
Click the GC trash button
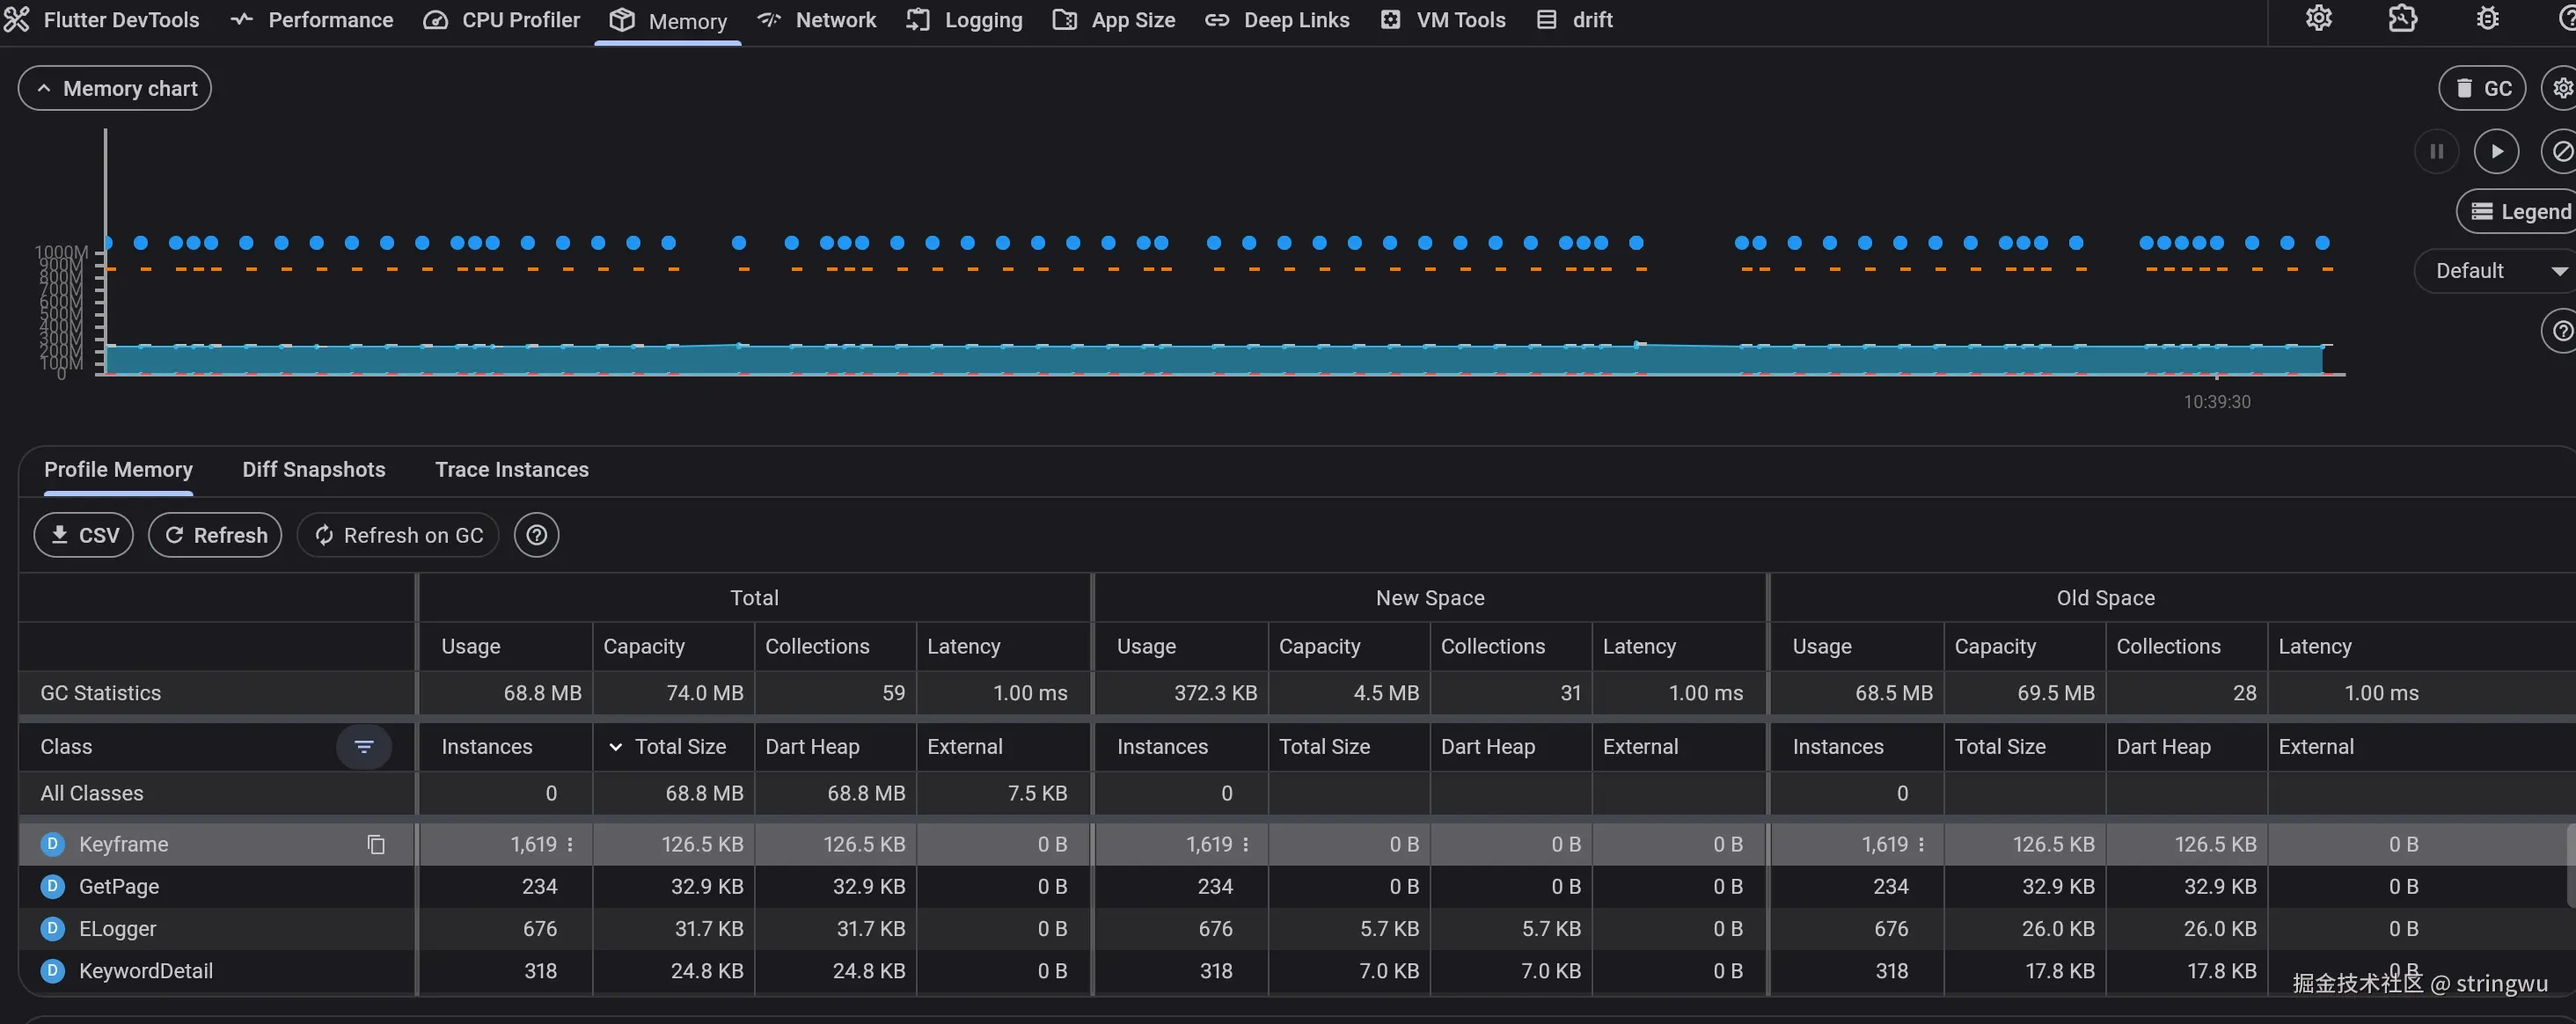(x=2482, y=88)
